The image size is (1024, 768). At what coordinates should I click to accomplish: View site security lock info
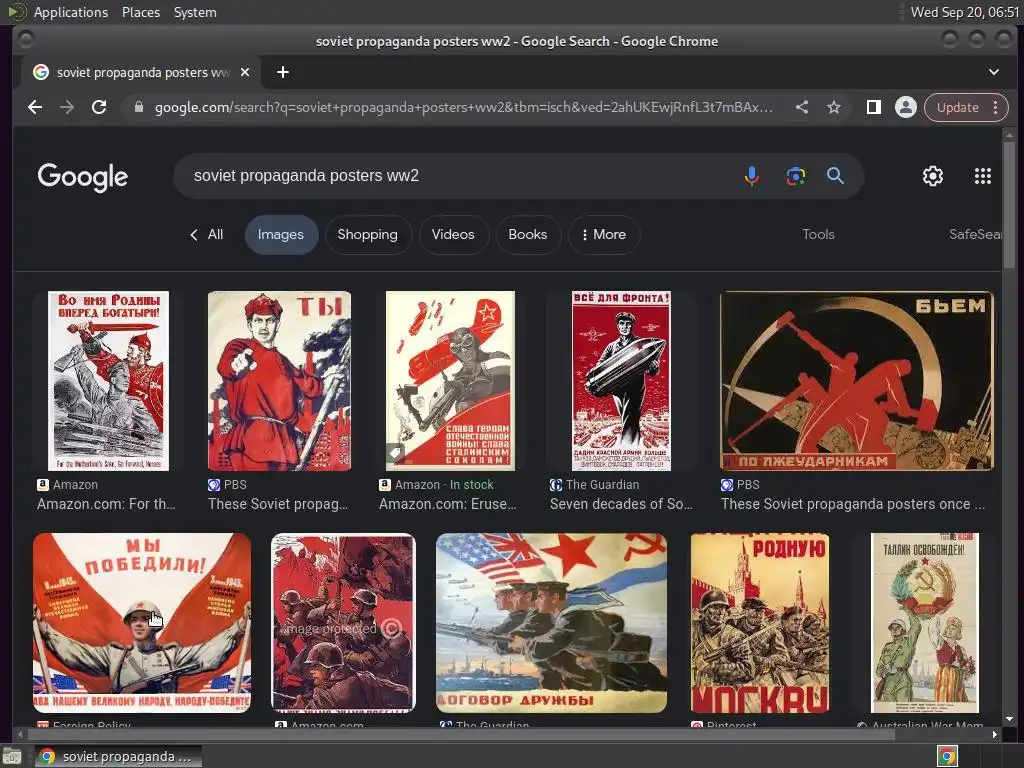tap(138, 107)
